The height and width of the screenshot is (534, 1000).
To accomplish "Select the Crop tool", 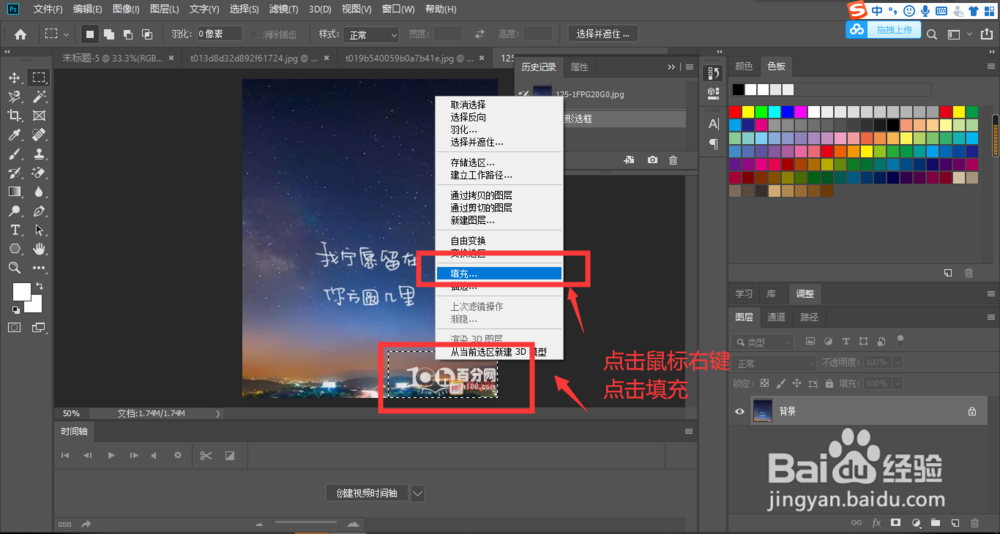I will [14, 115].
